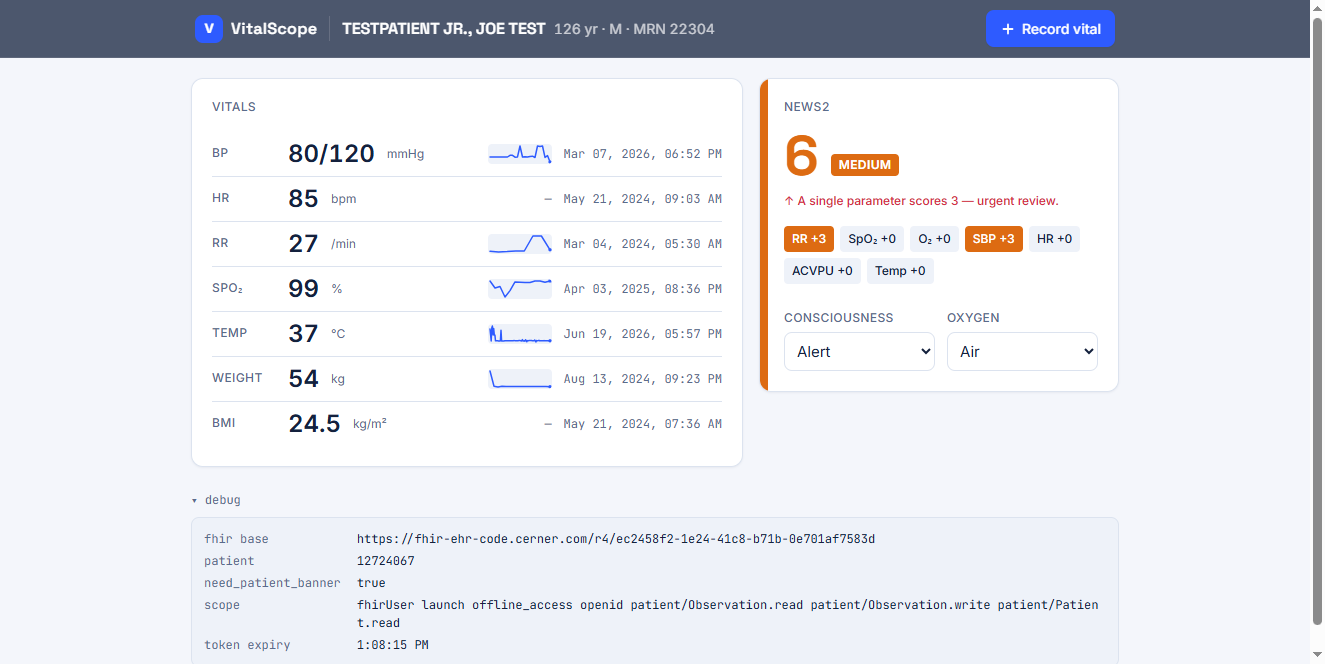This screenshot has height=664, width=1325.
Task: Click the WEIGHT timestamp Aug 13, 2024
Action: [x=643, y=379]
